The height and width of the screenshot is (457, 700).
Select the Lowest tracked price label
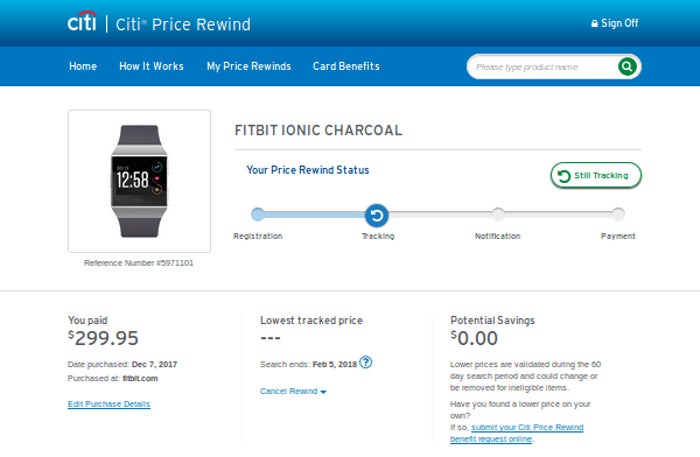[311, 320]
